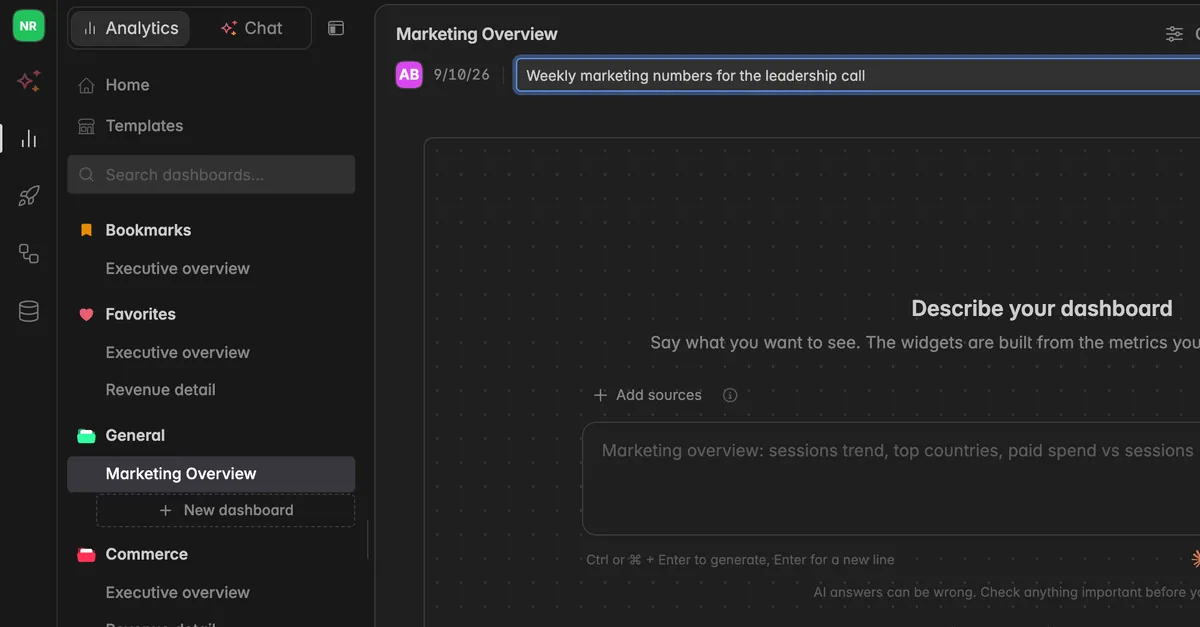Screen dimensions: 1200x627
Task: Open the connected shapes rail icon
Action: [x=29, y=254]
